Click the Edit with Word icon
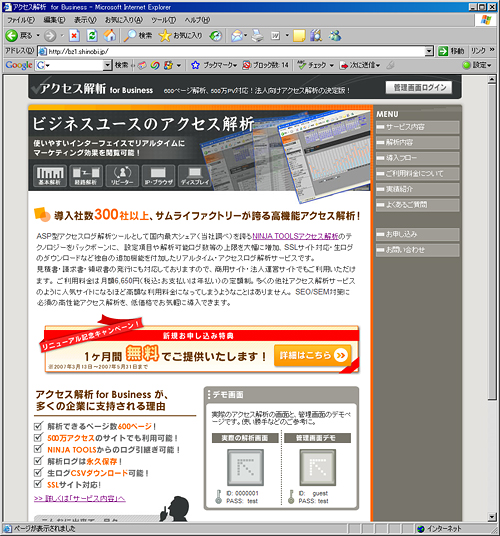The height and width of the screenshot is (536, 500). (x=275, y=36)
